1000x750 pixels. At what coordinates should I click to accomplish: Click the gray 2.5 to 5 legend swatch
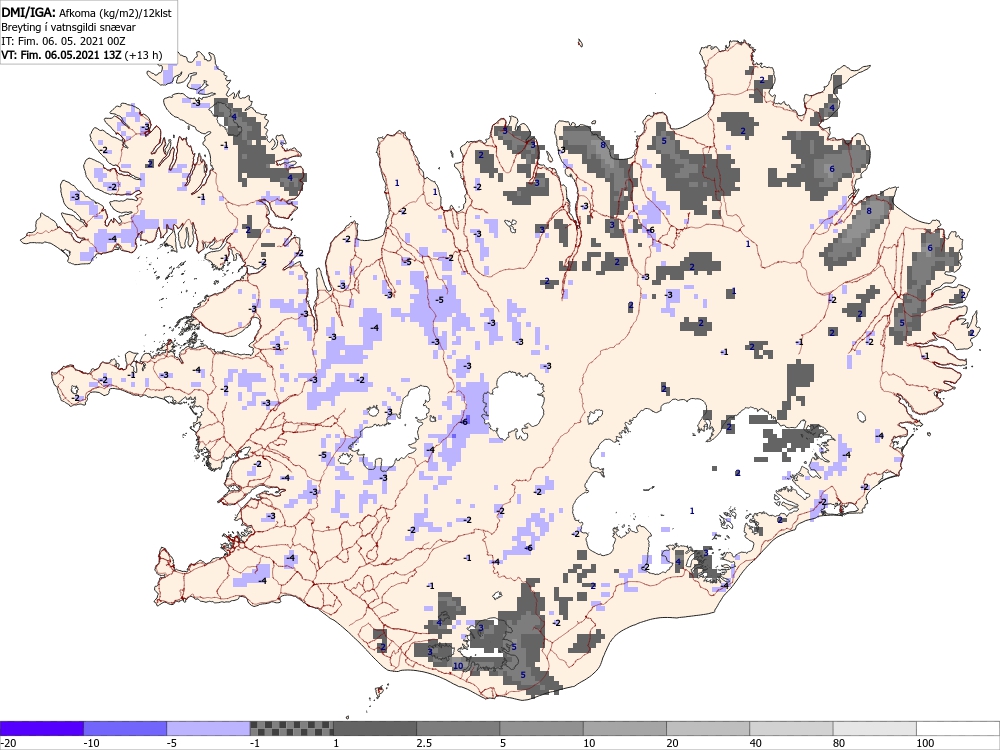click(458, 728)
